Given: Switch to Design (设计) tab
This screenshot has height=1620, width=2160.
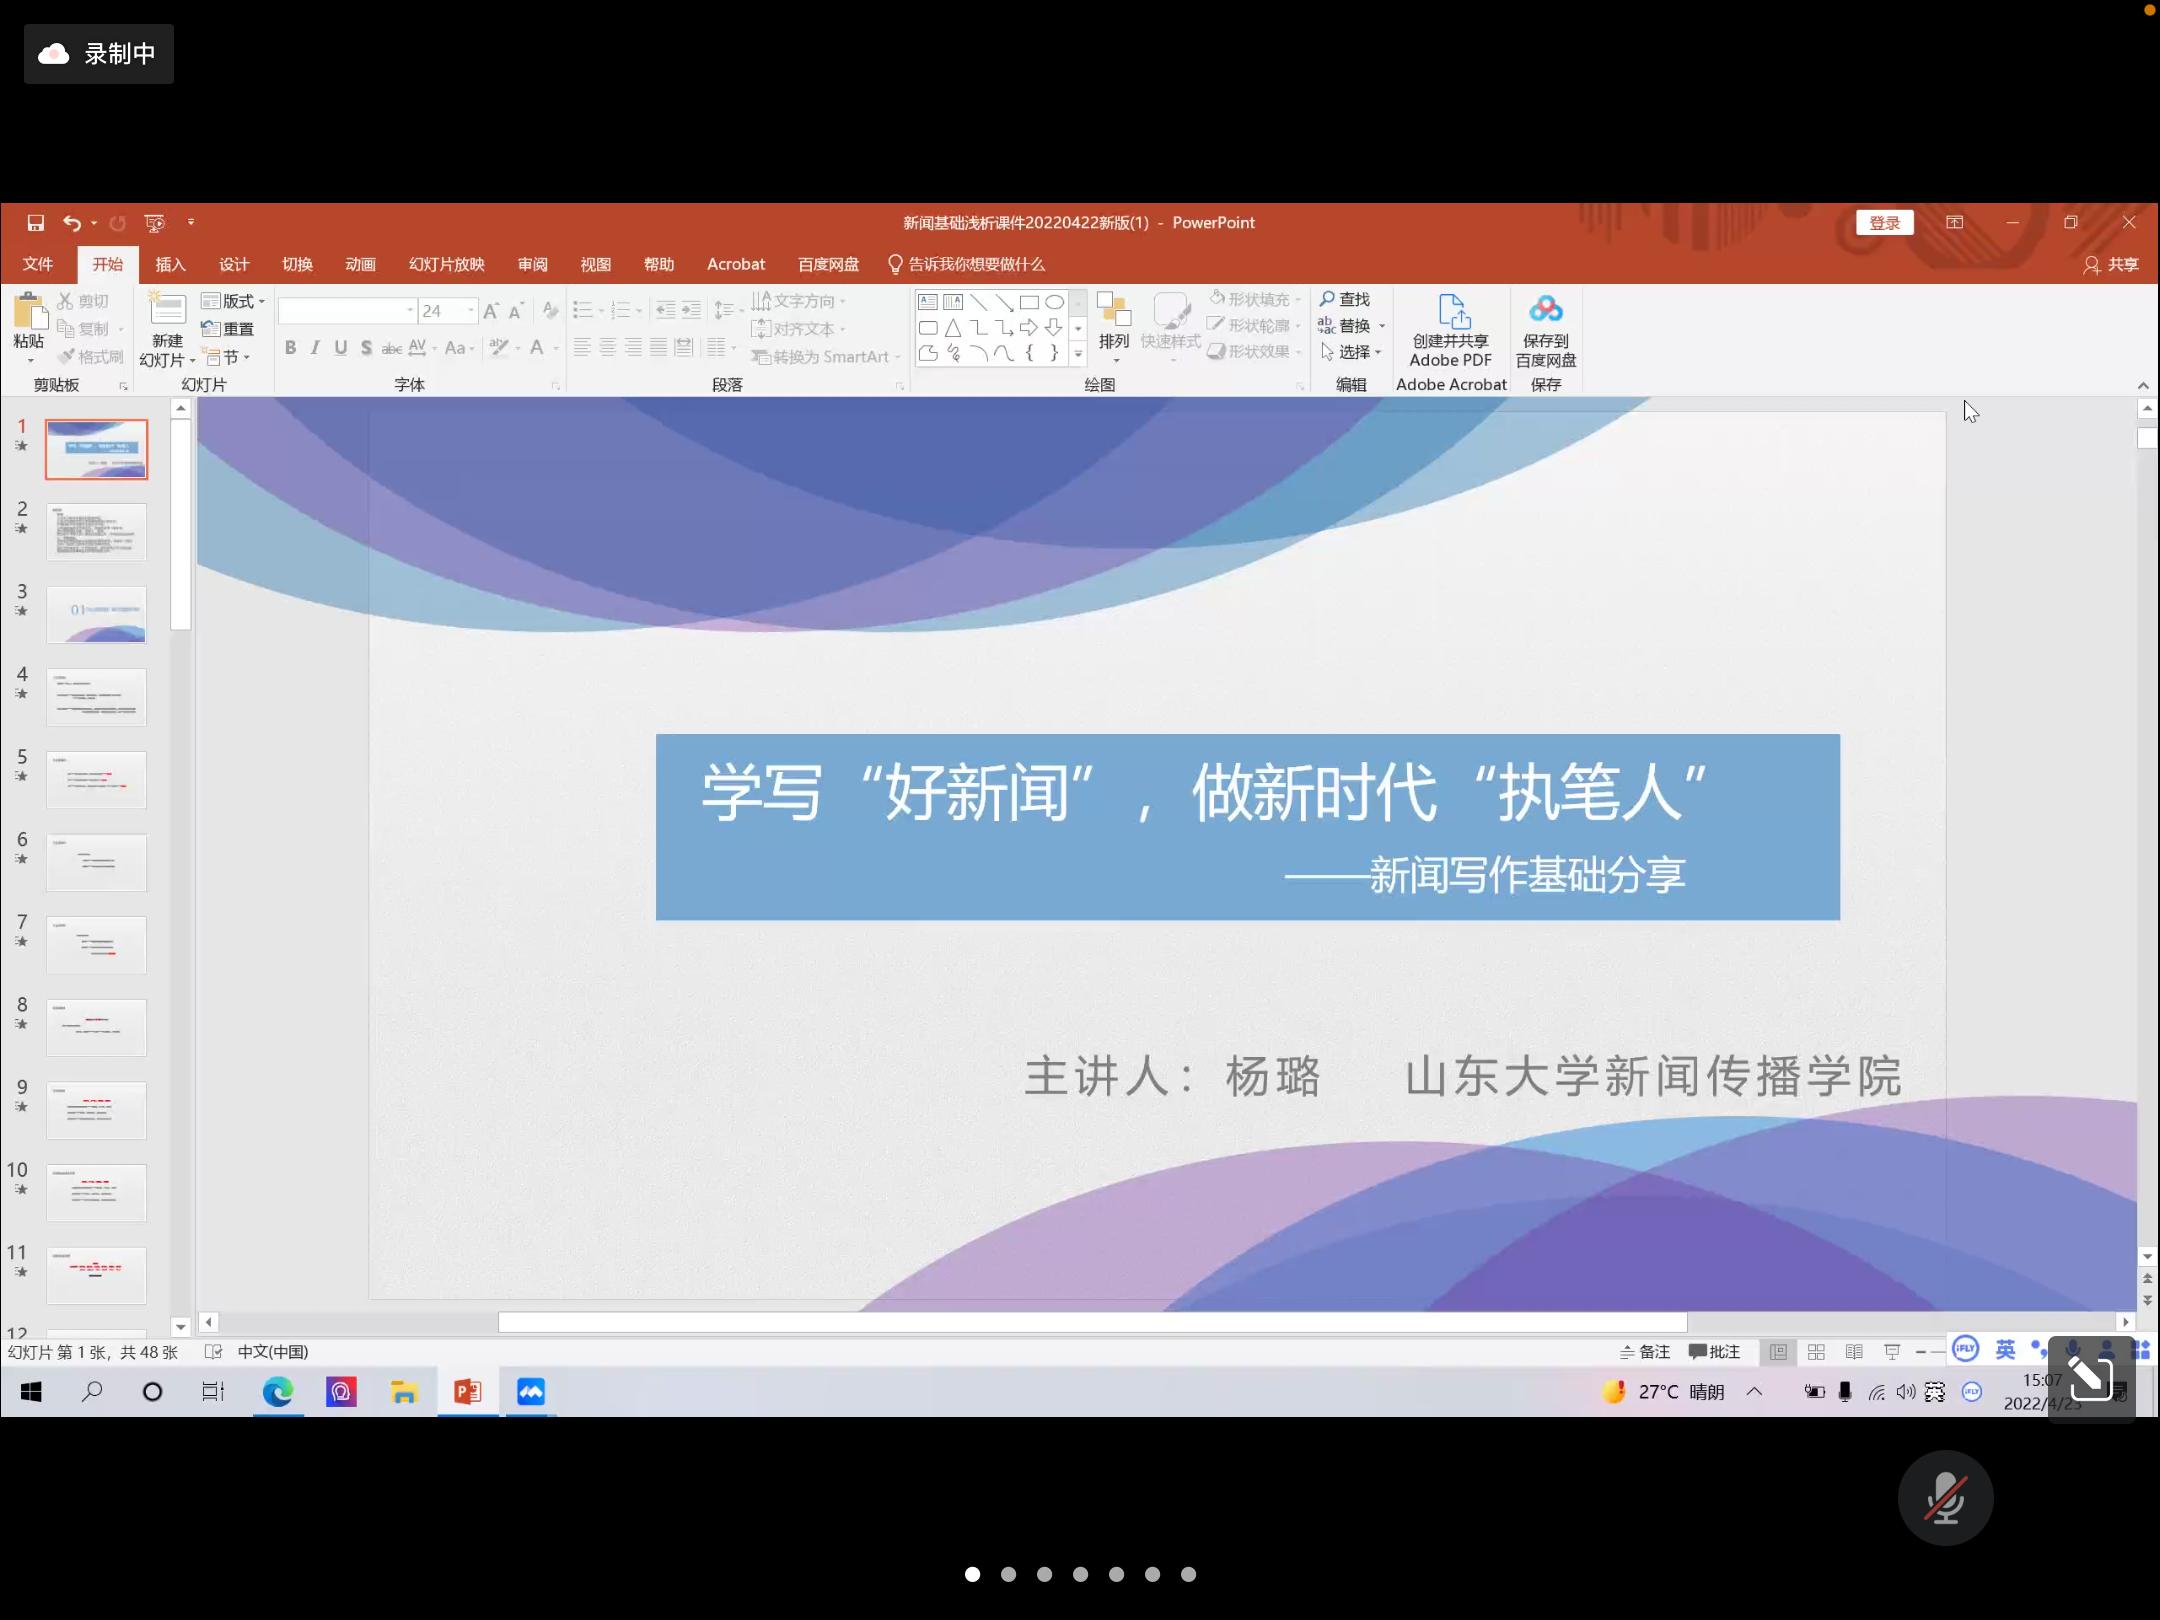Looking at the screenshot, I should [x=234, y=264].
